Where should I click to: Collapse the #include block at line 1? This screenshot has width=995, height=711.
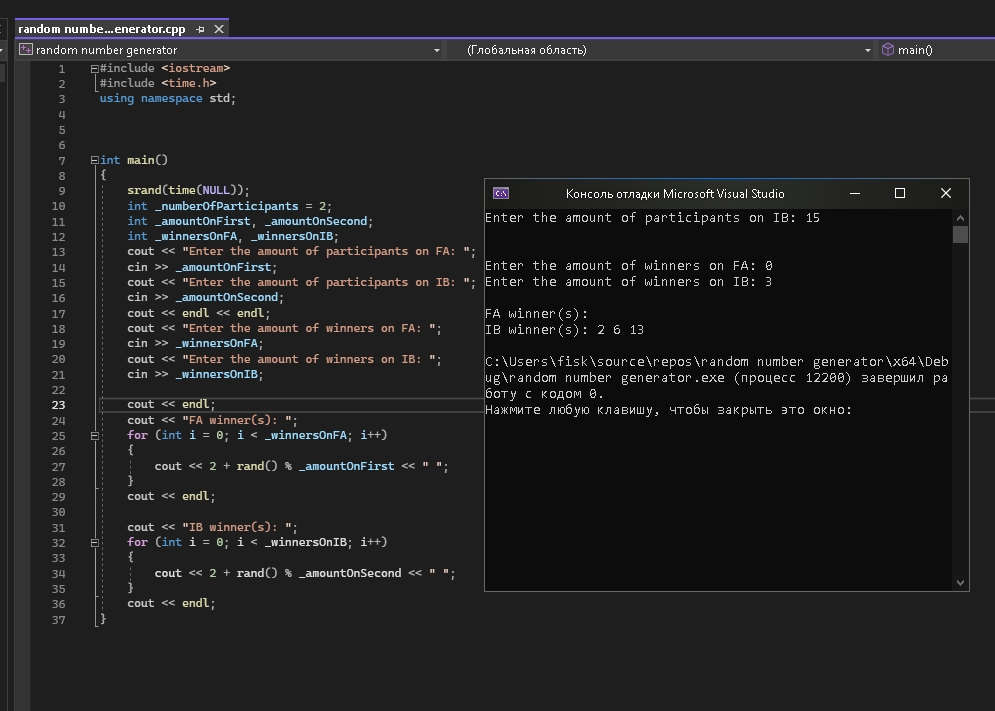(x=94, y=69)
